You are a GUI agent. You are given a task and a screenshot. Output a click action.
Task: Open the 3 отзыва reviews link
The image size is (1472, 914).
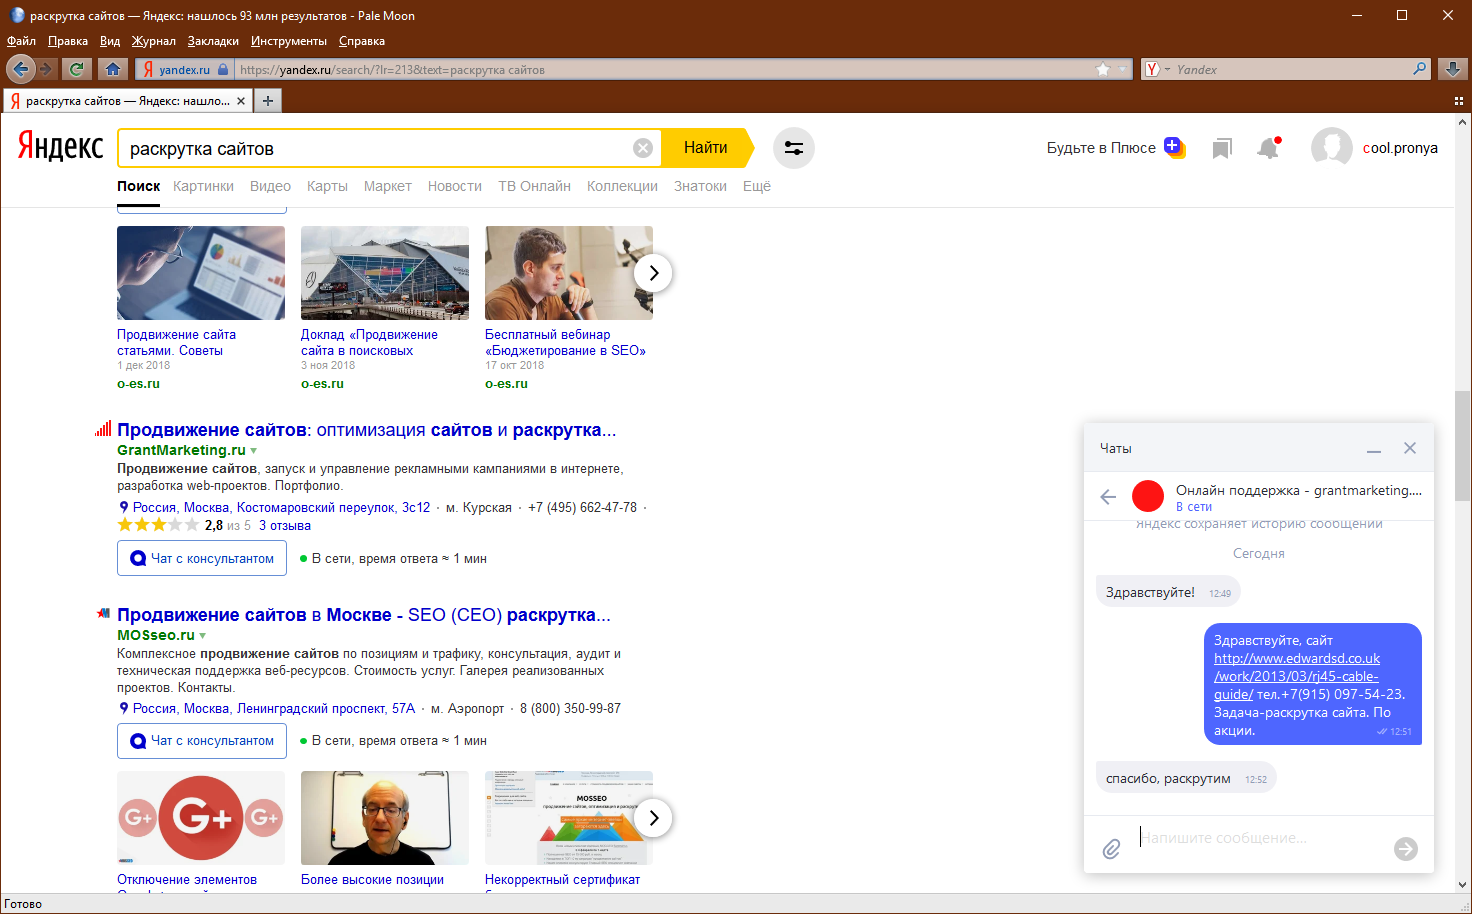(x=285, y=526)
